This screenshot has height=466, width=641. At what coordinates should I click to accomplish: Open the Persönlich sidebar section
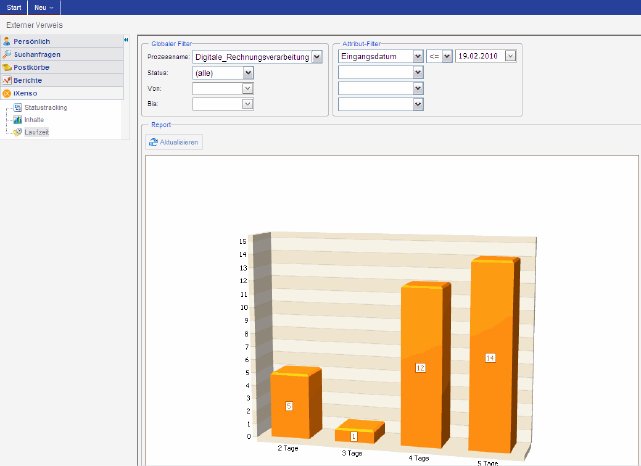[32, 41]
